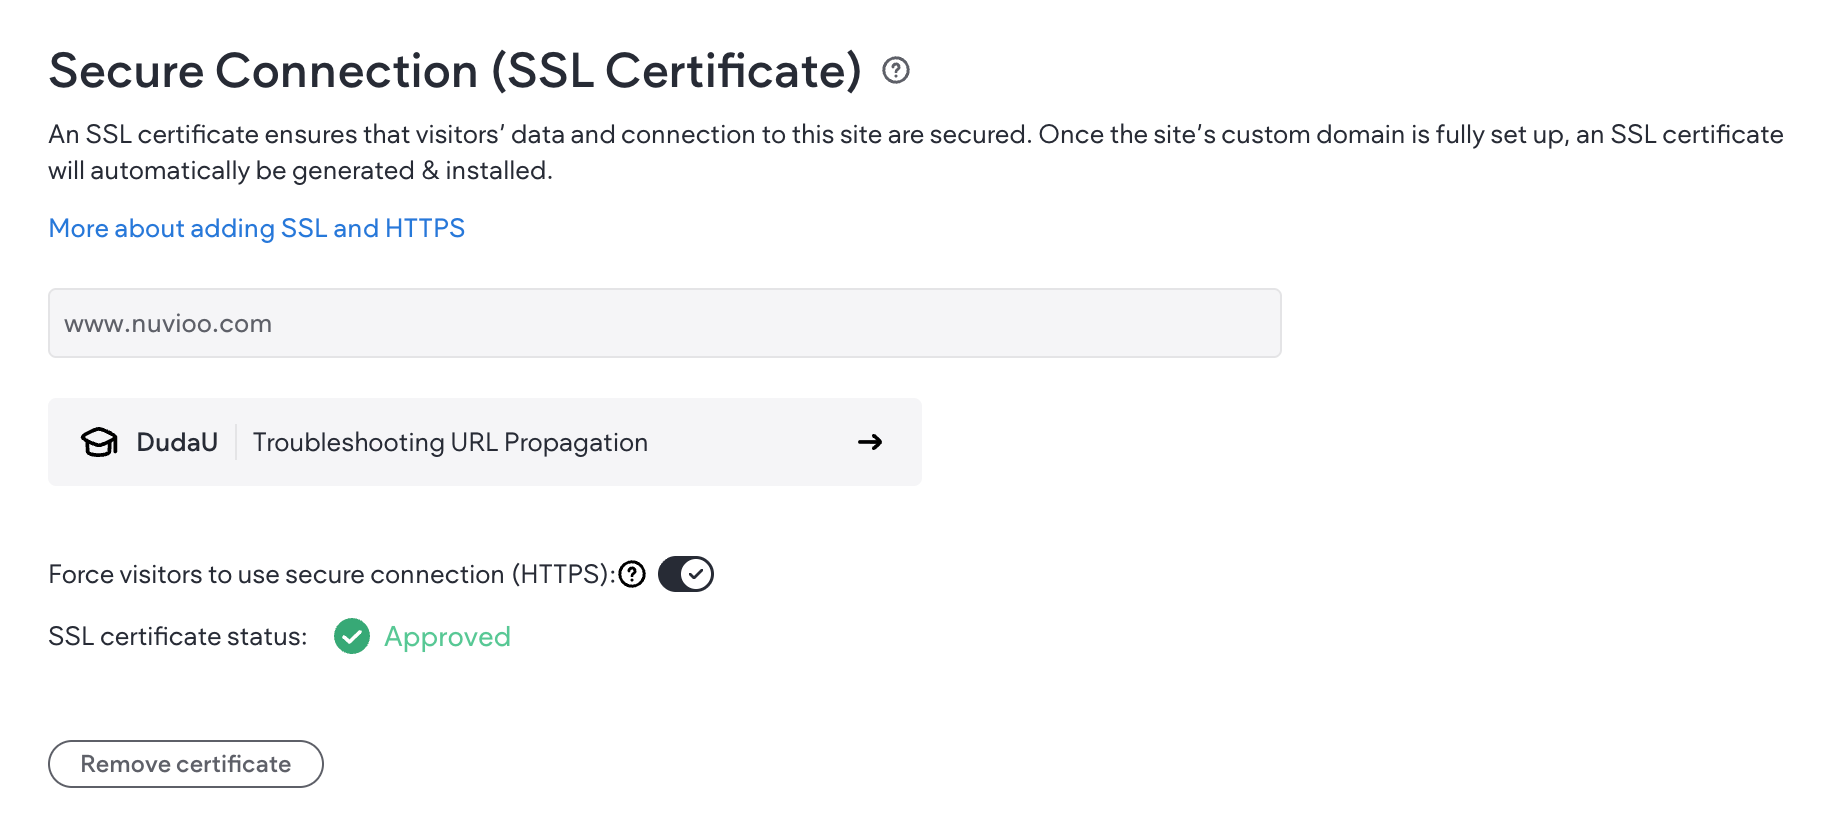Select the checkmark inside the HTTPS toggle

click(697, 574)
